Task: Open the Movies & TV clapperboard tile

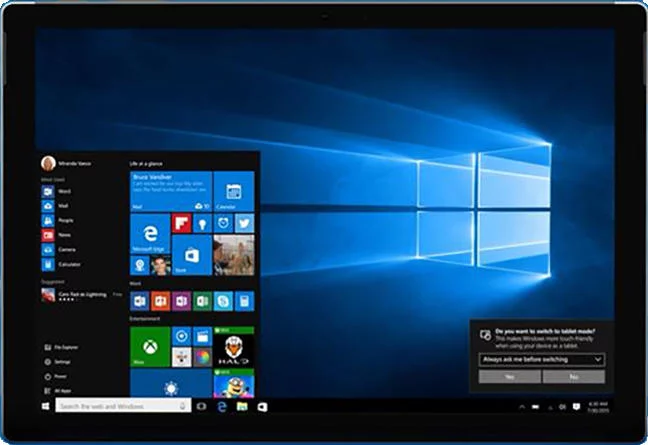Action: (202, 336)
